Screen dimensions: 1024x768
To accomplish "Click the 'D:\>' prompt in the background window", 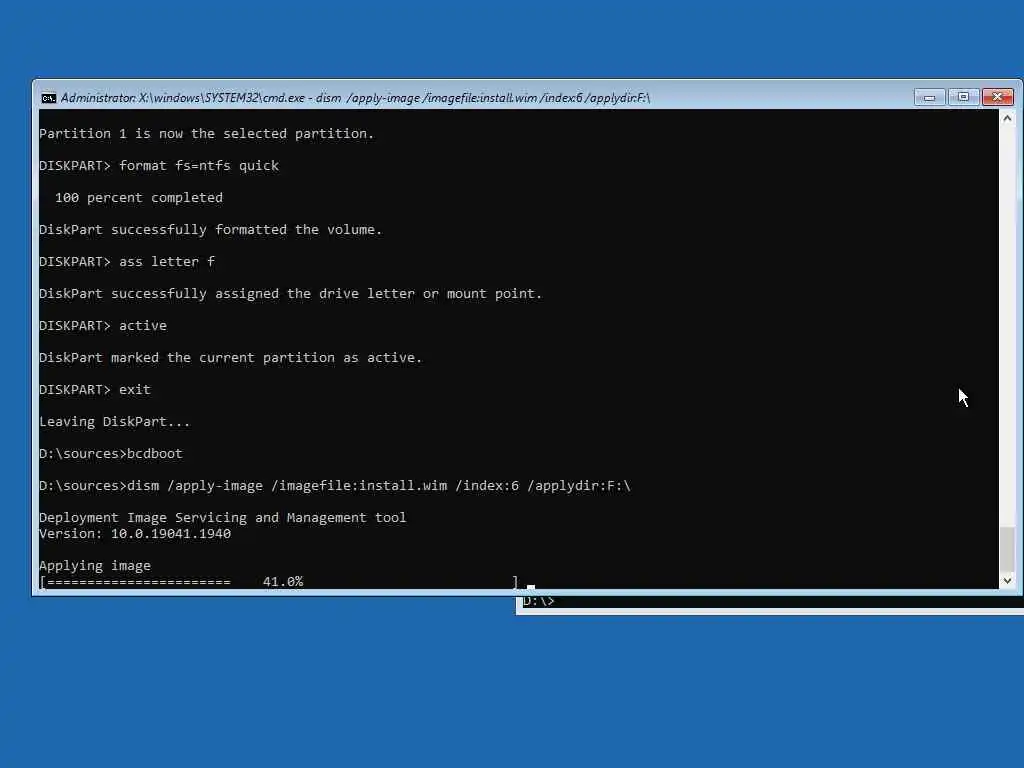I will 539,601.
